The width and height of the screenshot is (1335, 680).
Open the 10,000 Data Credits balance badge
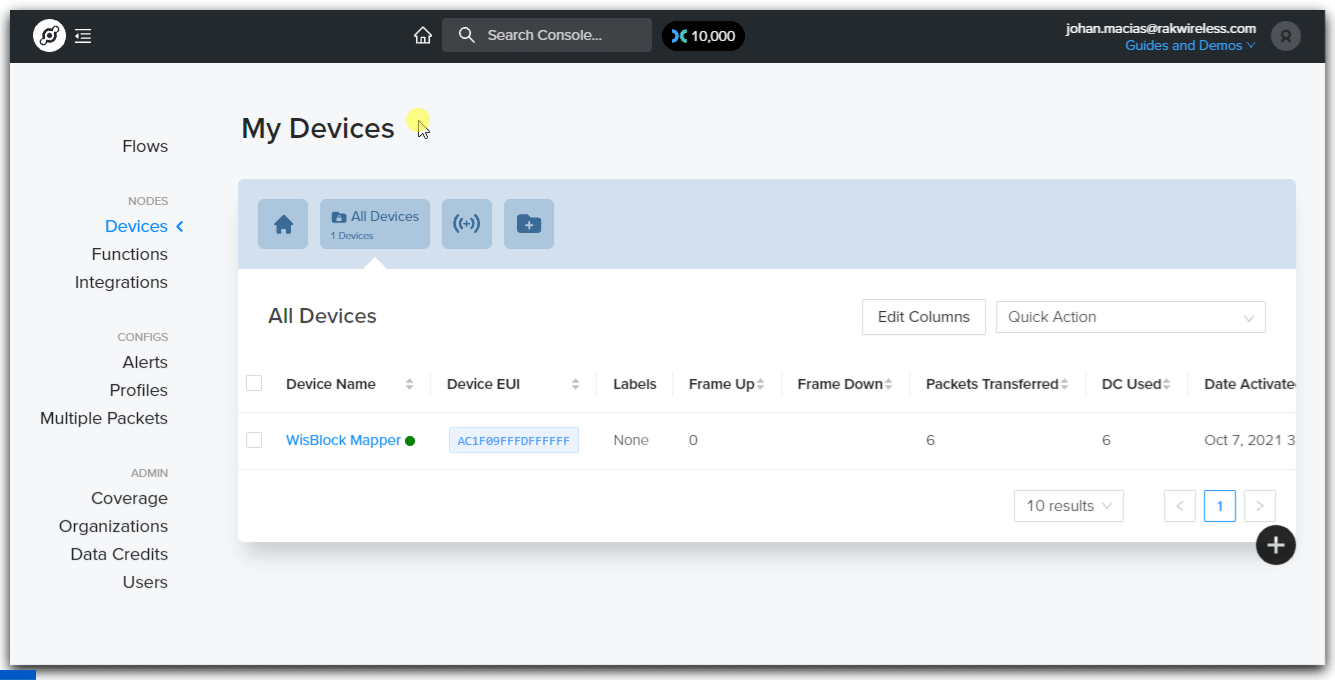tap(703, 36)
